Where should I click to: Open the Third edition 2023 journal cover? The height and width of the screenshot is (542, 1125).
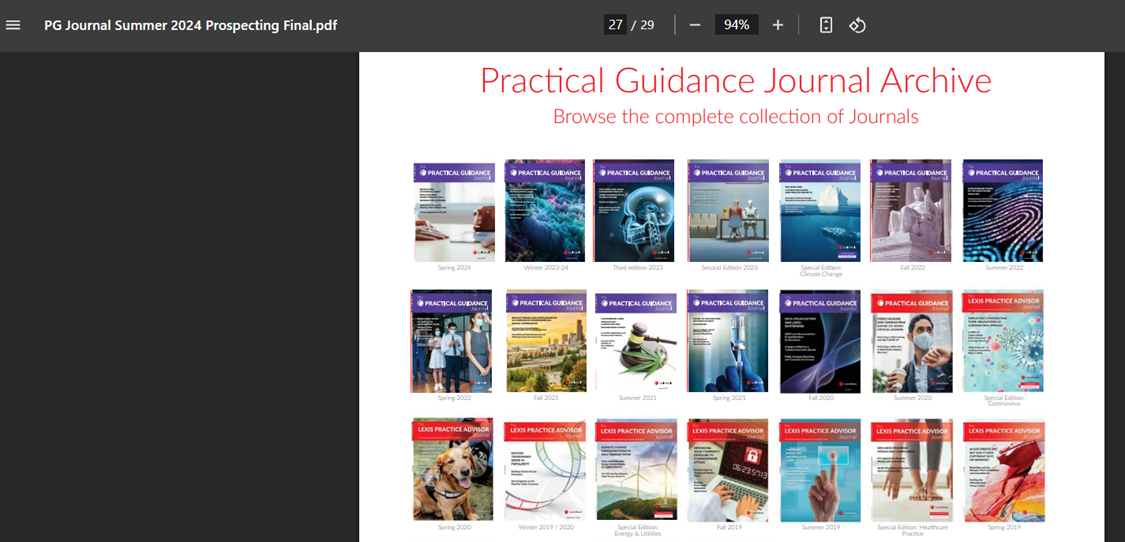[x=634, y=211]
